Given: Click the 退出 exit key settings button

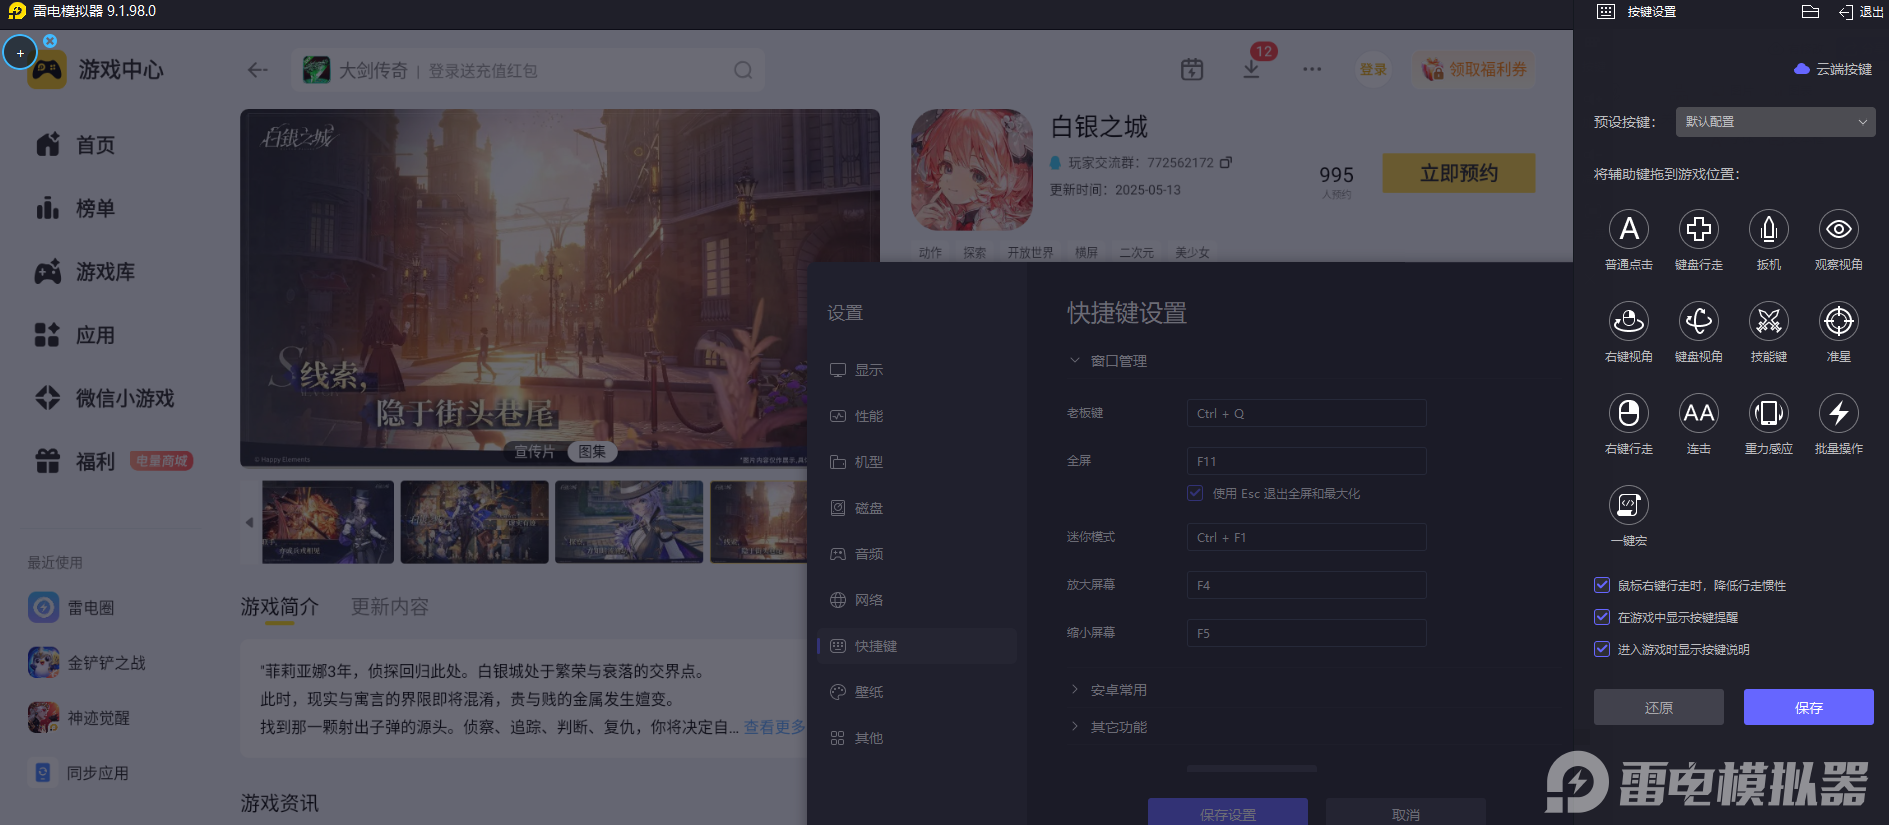Looking at the screenshot, I should click(x=1861, y=12).
